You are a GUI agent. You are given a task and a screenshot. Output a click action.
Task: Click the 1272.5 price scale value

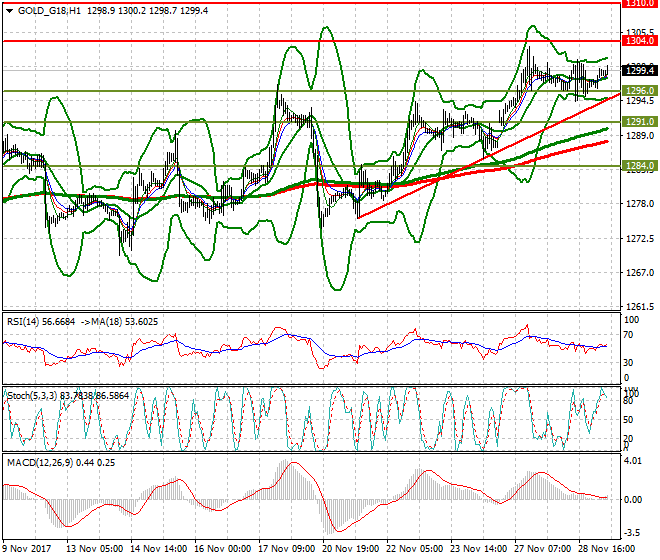tap(640, 239)
